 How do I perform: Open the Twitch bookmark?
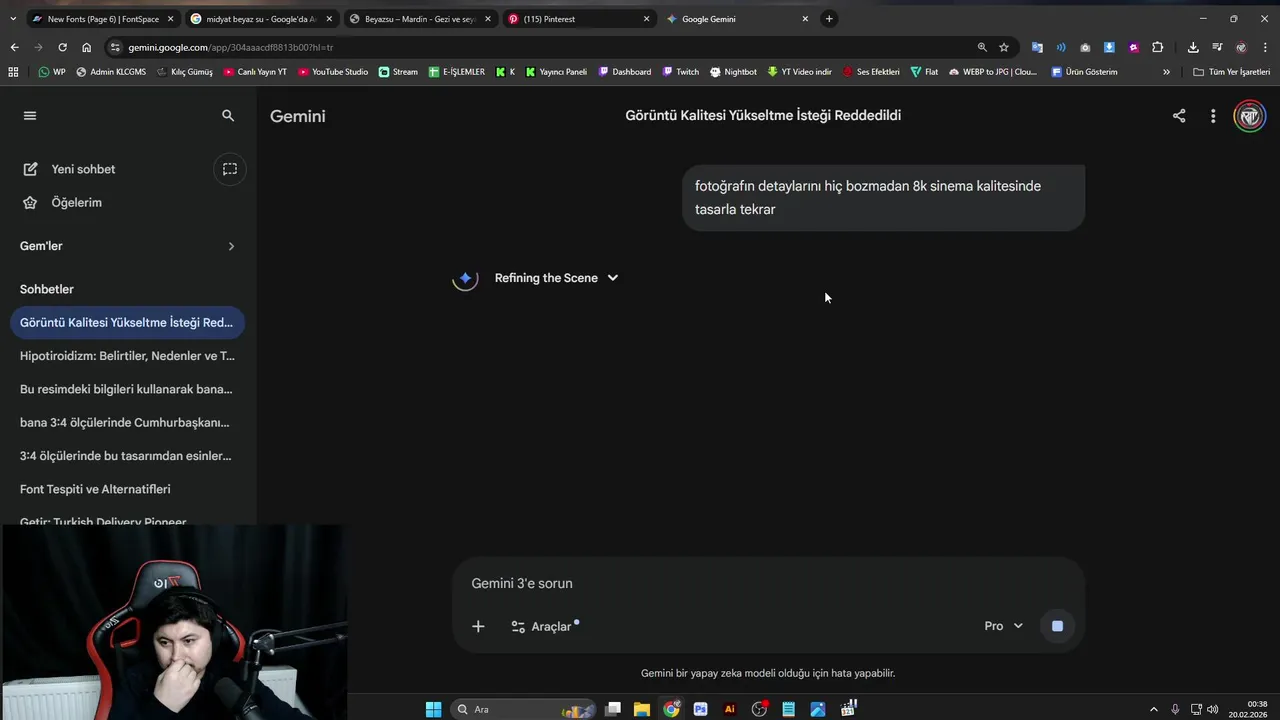coord(680,72)
